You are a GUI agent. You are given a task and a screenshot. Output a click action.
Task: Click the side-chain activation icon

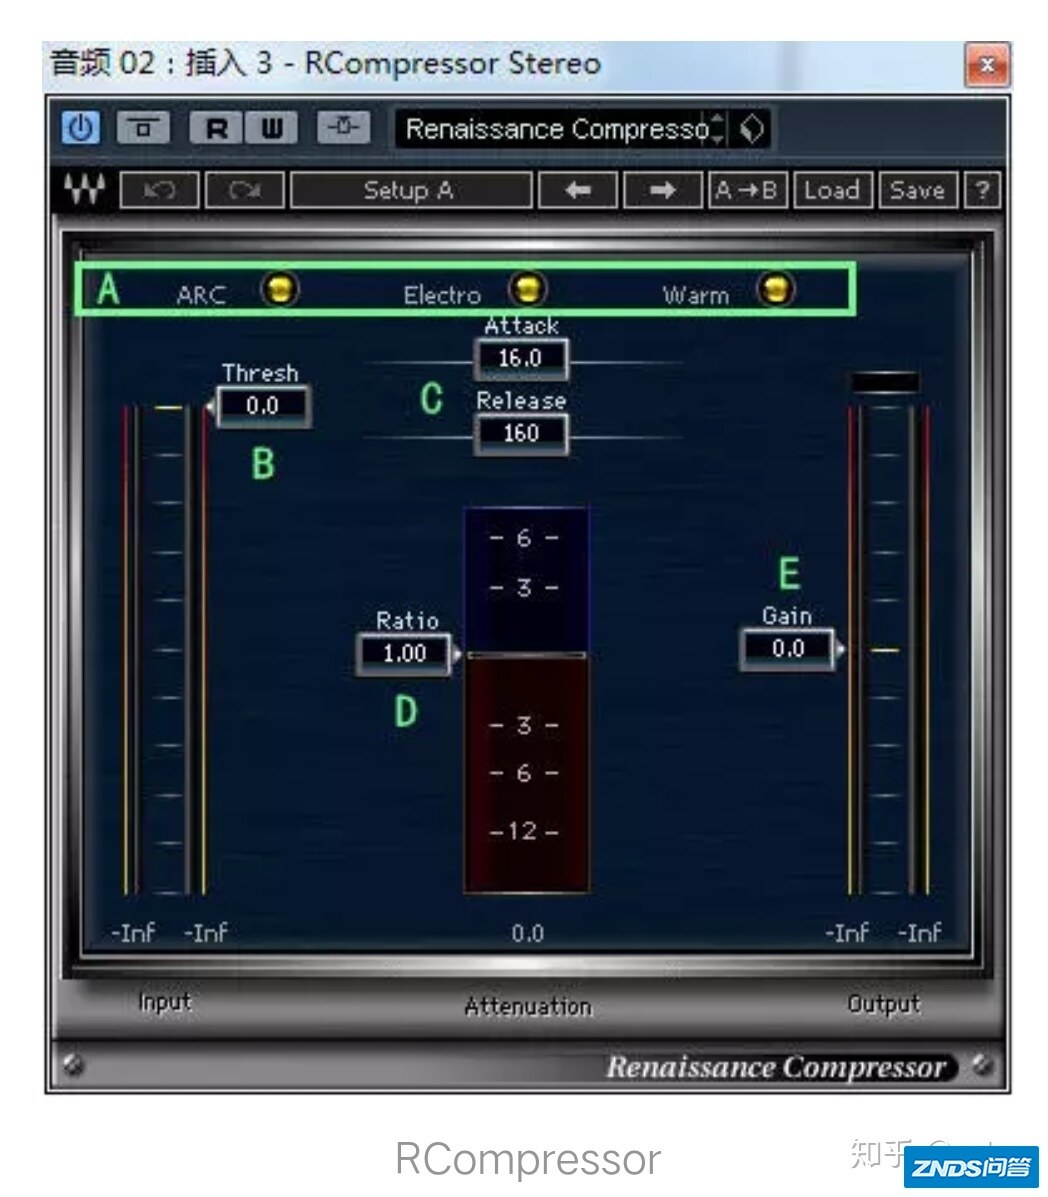(343, 127)
